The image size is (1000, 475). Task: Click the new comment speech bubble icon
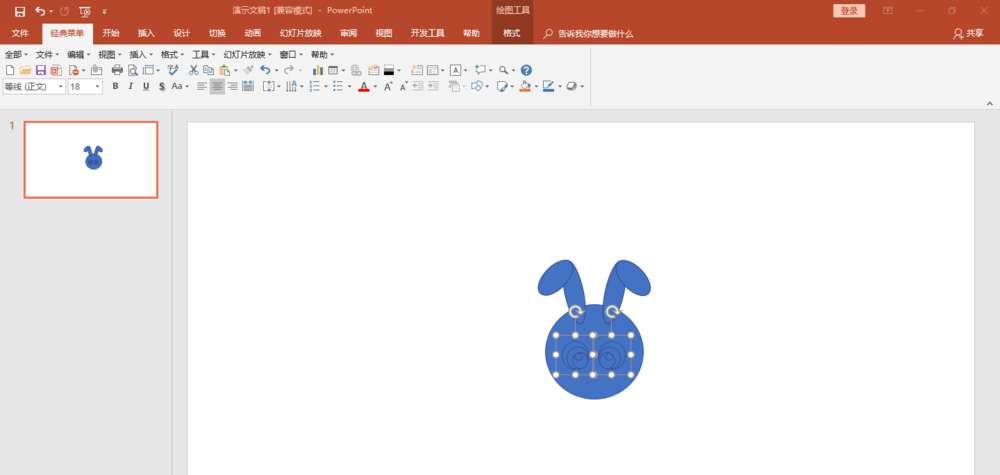point(481,70)
